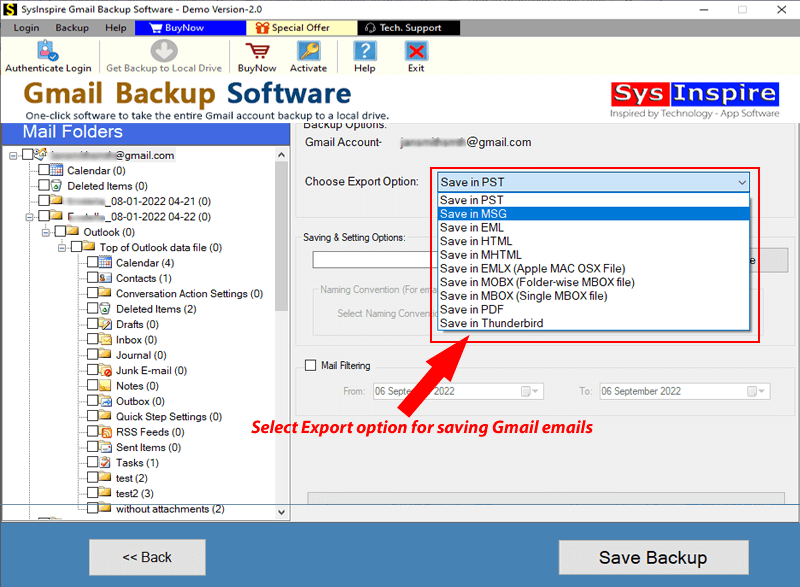This screenshot has height=587, width=800.
Task: Click Get Backup to Local Drive icon
Action: click(x=164, y=50)
